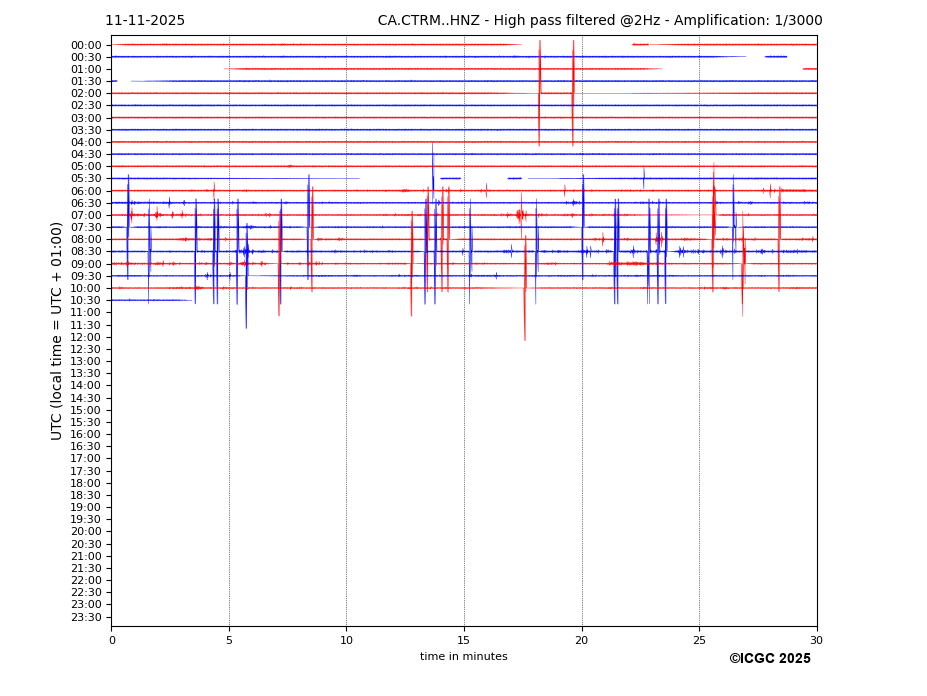Select the 00:00 time row label
The image size is (927, 696).
coord(86,45)
